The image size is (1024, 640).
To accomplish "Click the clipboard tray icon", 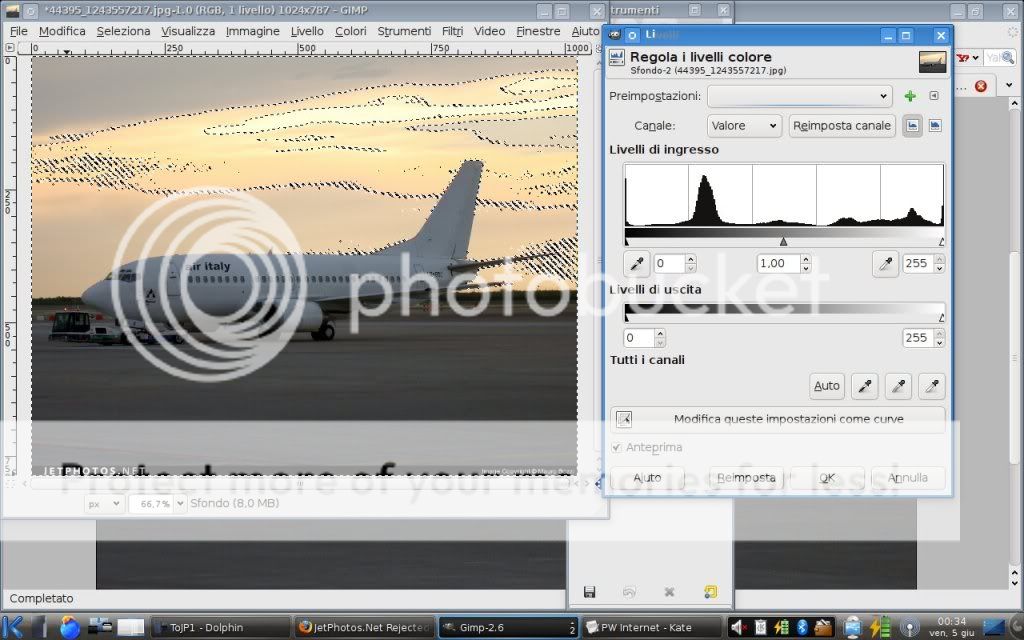I will 760,628.
